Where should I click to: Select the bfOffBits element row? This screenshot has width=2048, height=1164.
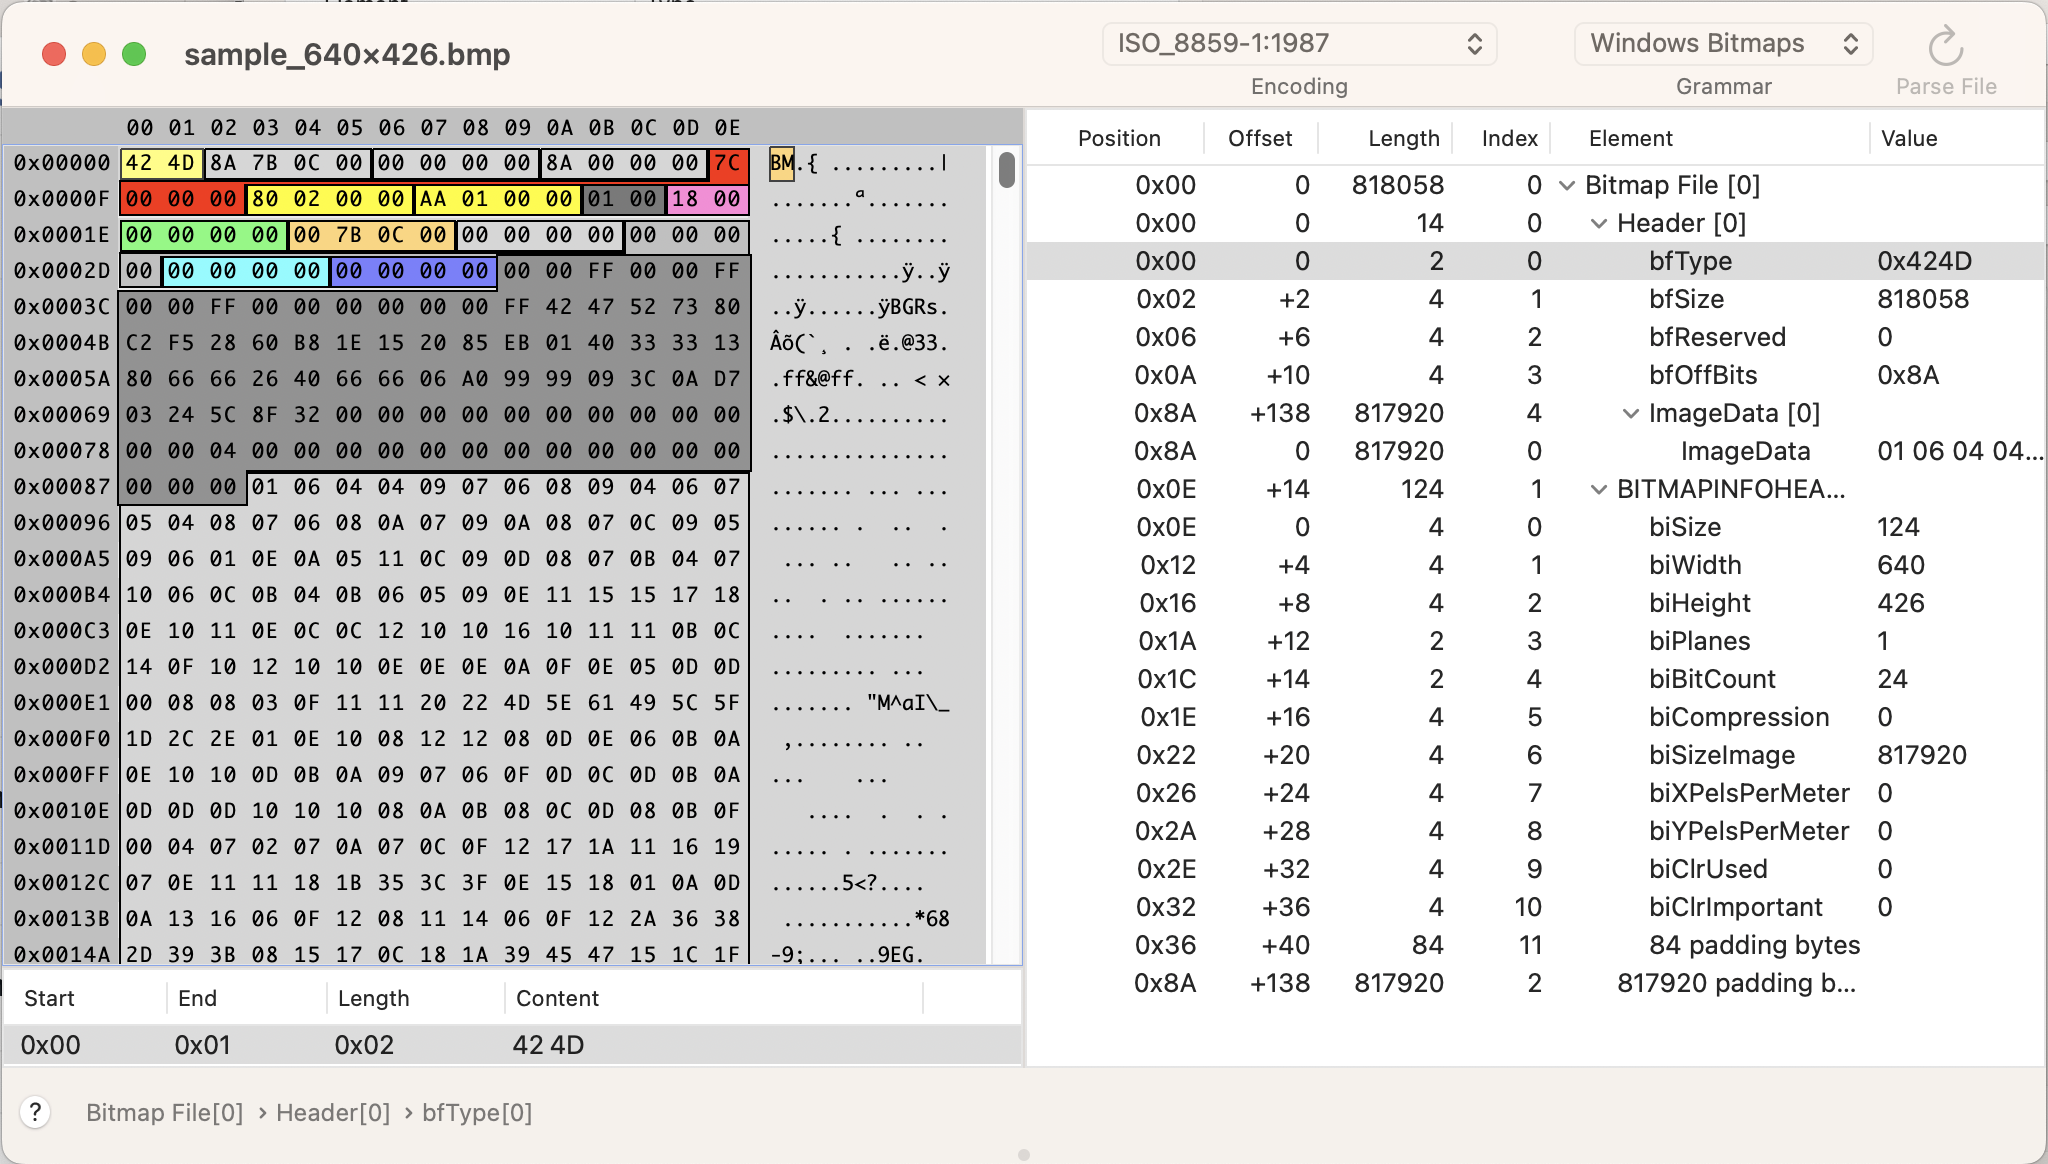coord(1702,375)
